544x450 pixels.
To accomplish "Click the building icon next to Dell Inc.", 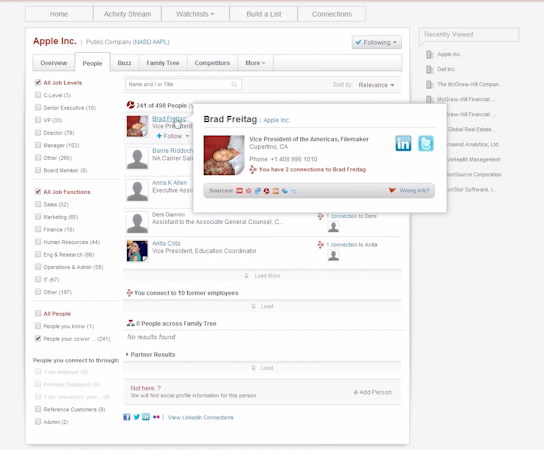I will click(x=430, y=69).
